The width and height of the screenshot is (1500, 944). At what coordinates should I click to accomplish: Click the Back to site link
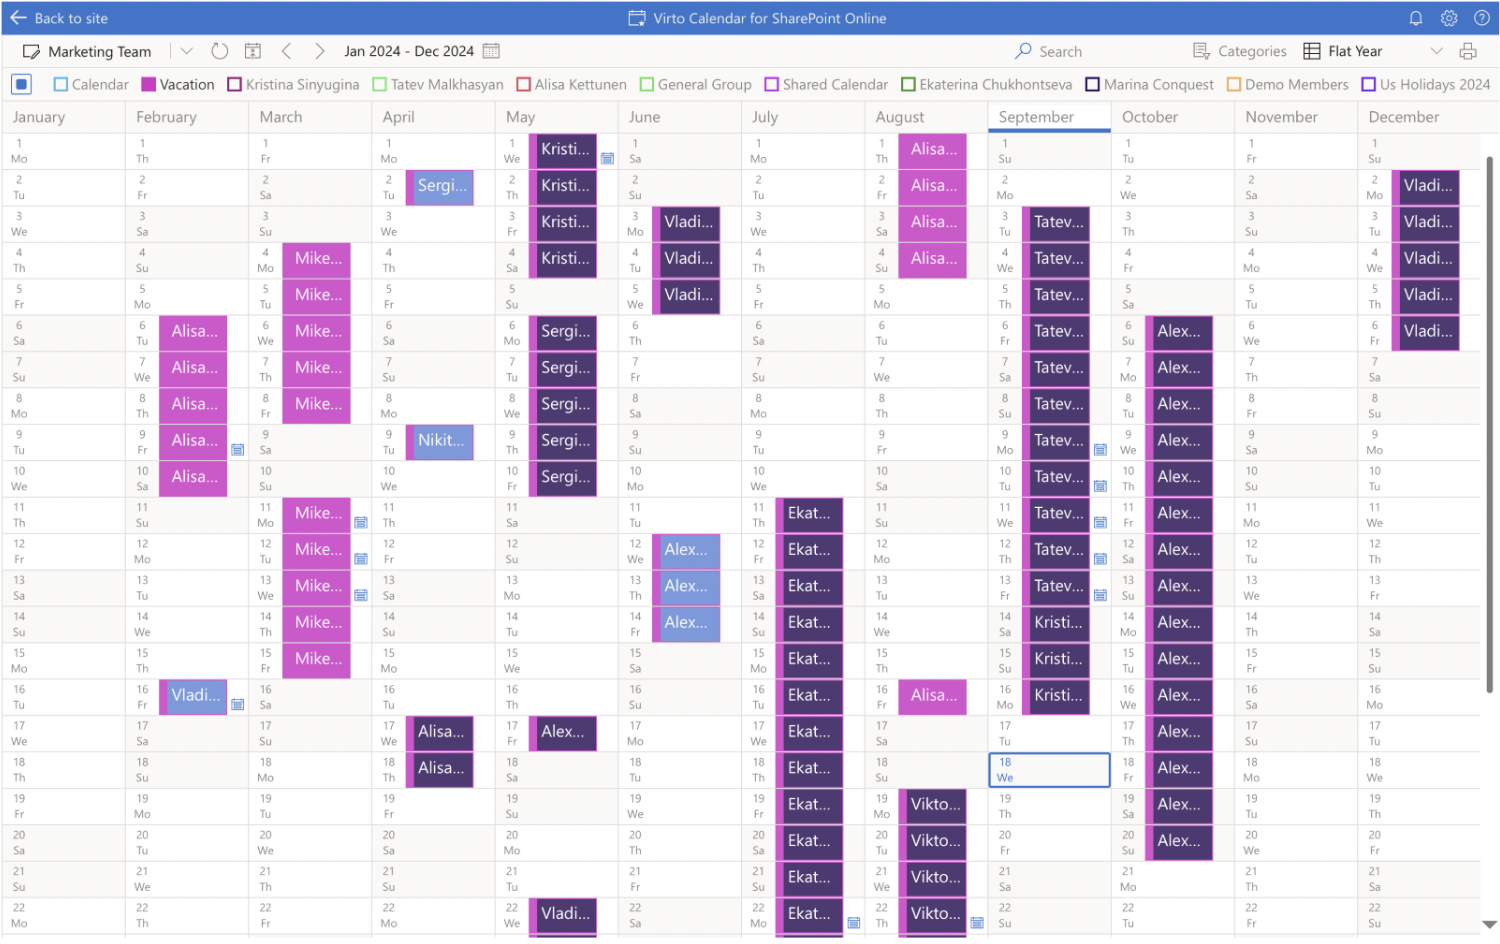pos(58,18)
